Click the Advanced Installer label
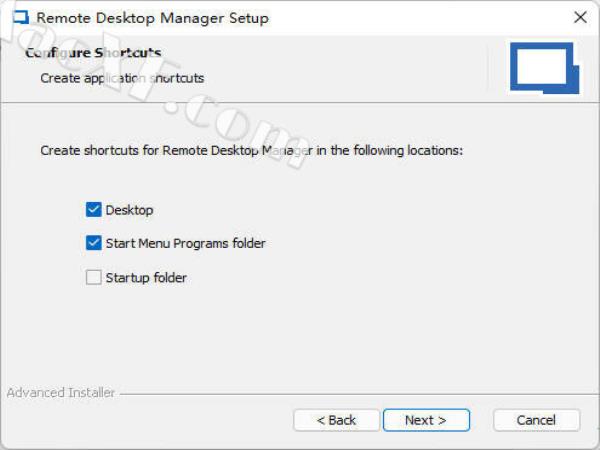 (x=60, y=393)
